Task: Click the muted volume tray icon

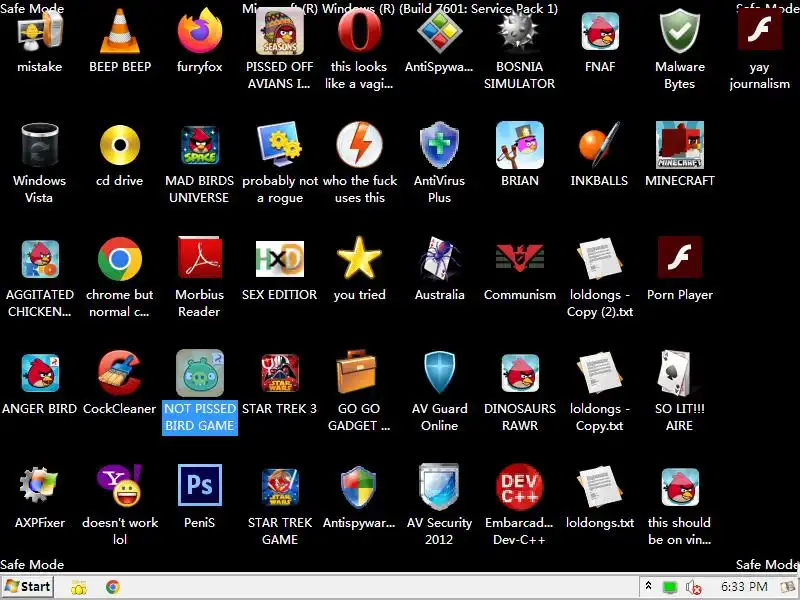Action: pyautogui.click(x=694, y=588)
